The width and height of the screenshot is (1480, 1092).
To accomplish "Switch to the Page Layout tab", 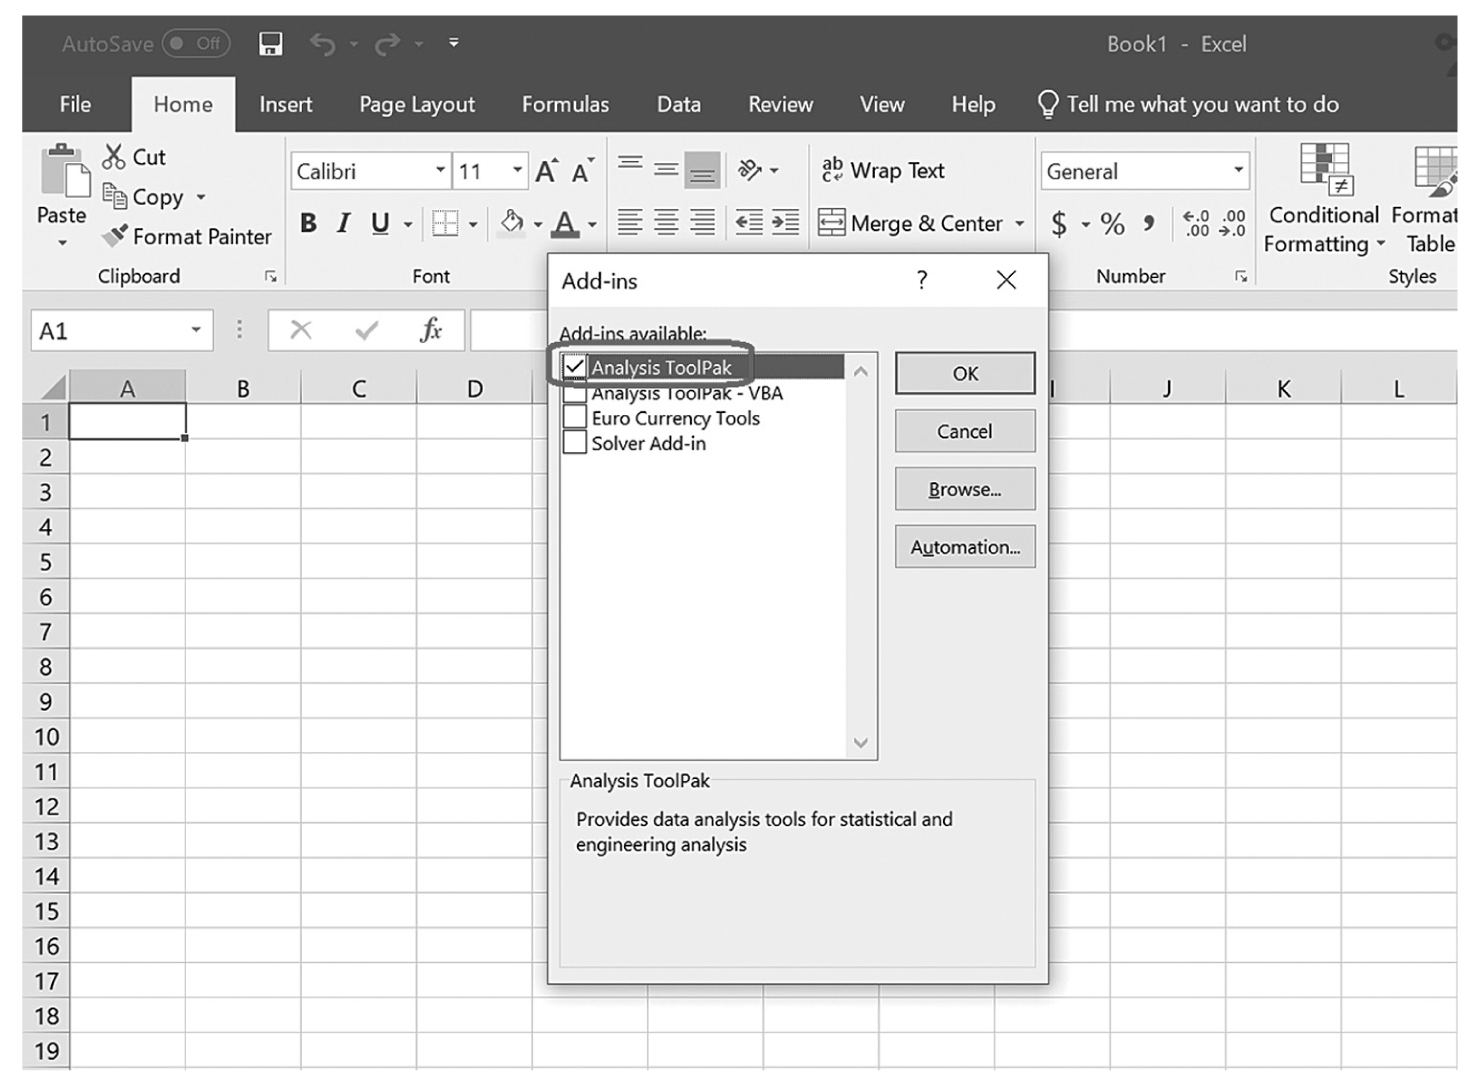I will (x=417, y=104).
